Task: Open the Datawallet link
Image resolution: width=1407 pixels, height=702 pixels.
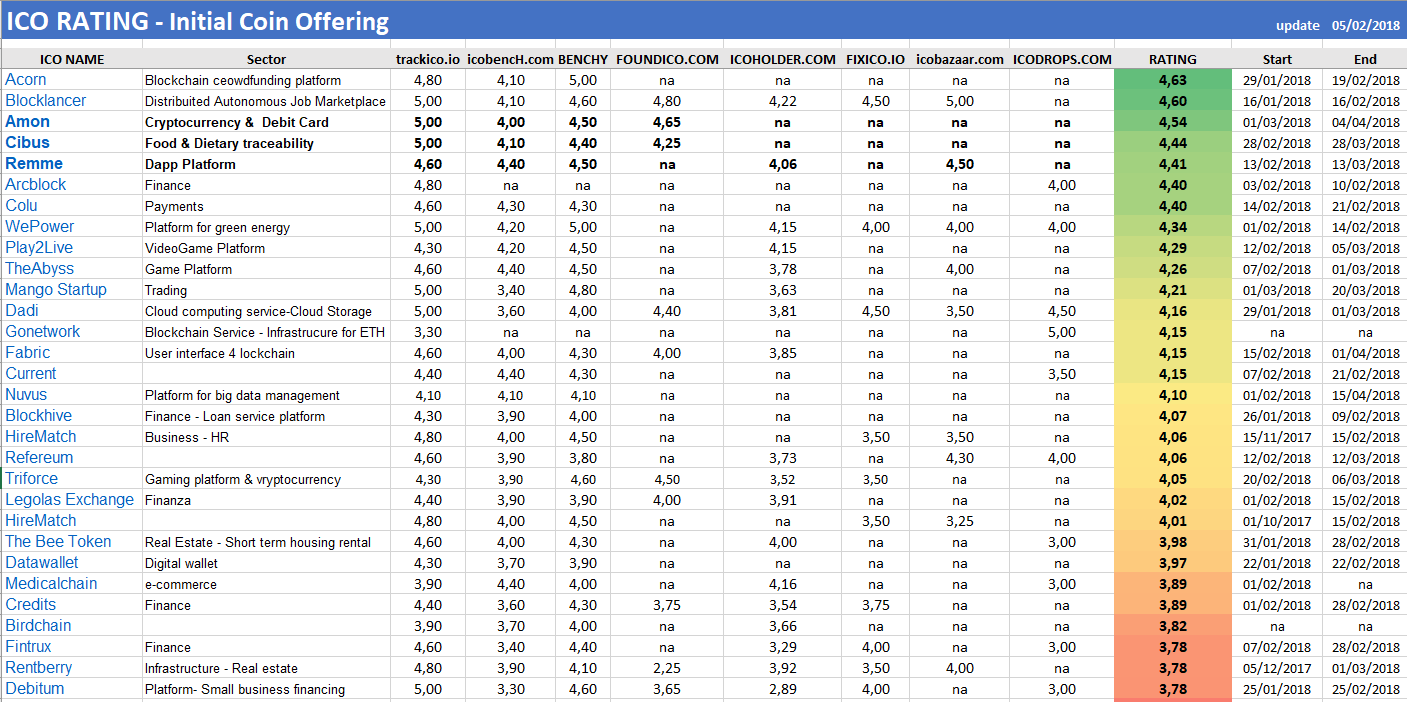Action: pyautogui.click(x=42, y=563)
